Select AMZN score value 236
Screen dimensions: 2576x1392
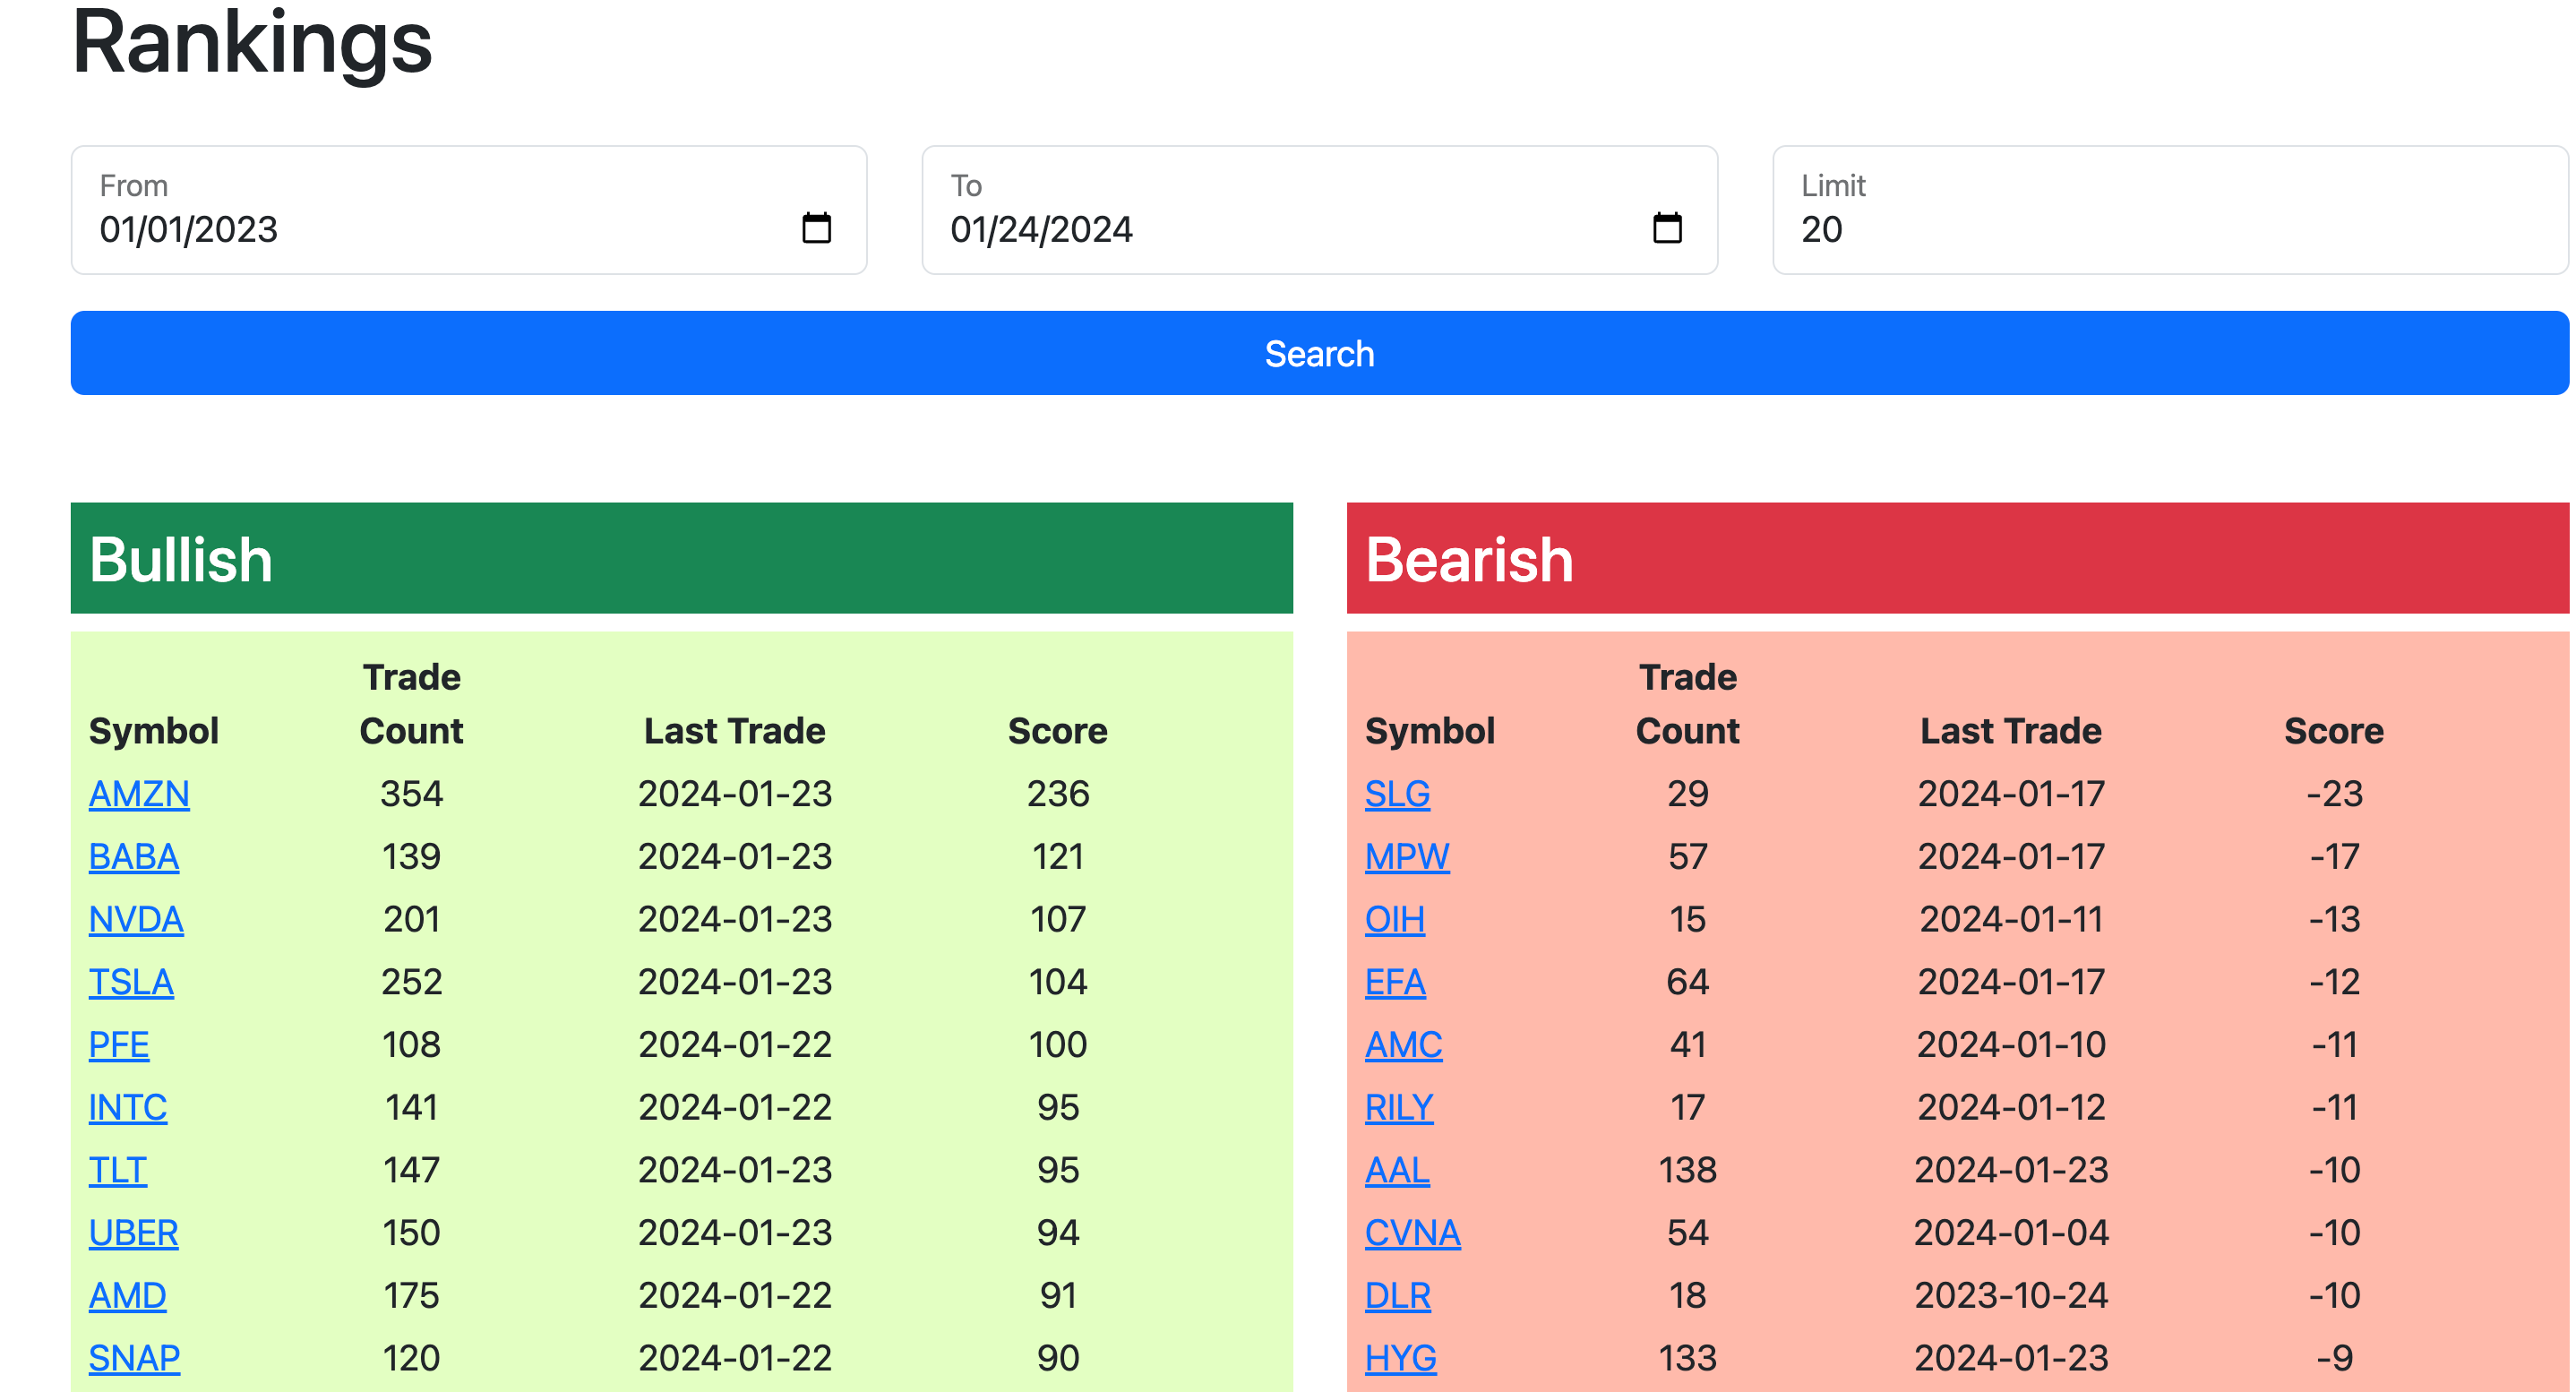1058,794
